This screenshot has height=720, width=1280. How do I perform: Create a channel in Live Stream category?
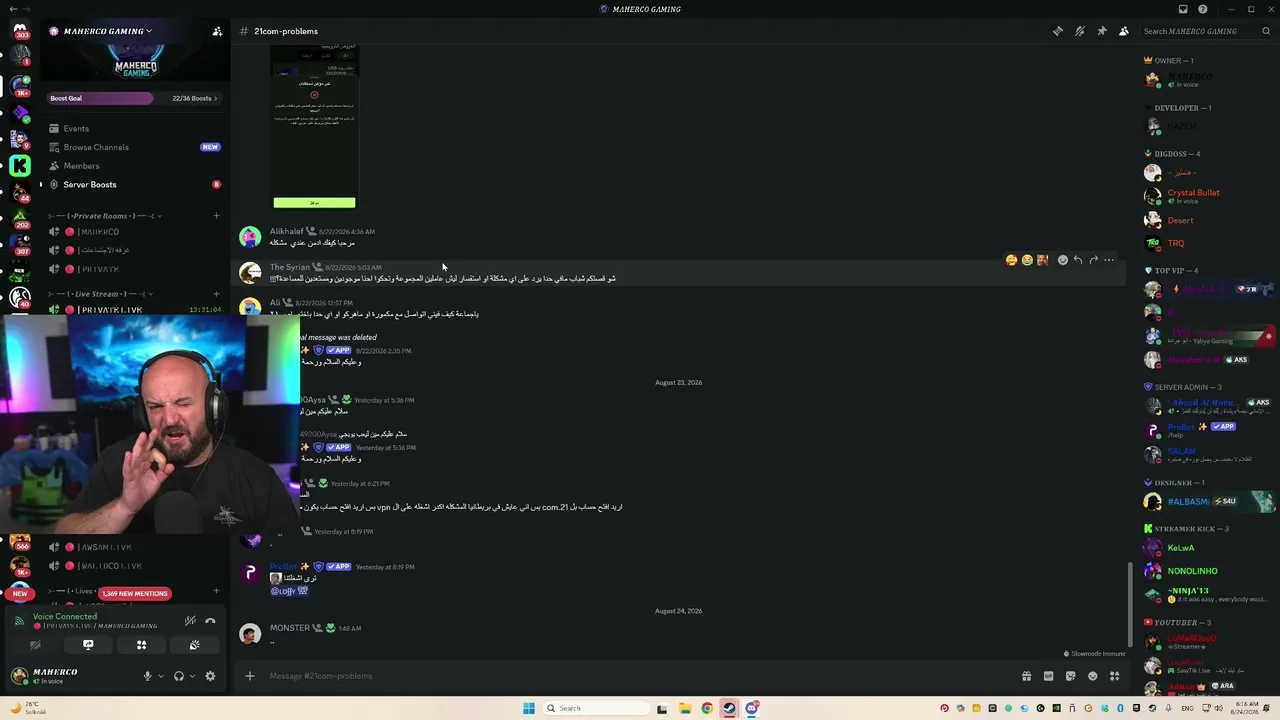[216, 294]
